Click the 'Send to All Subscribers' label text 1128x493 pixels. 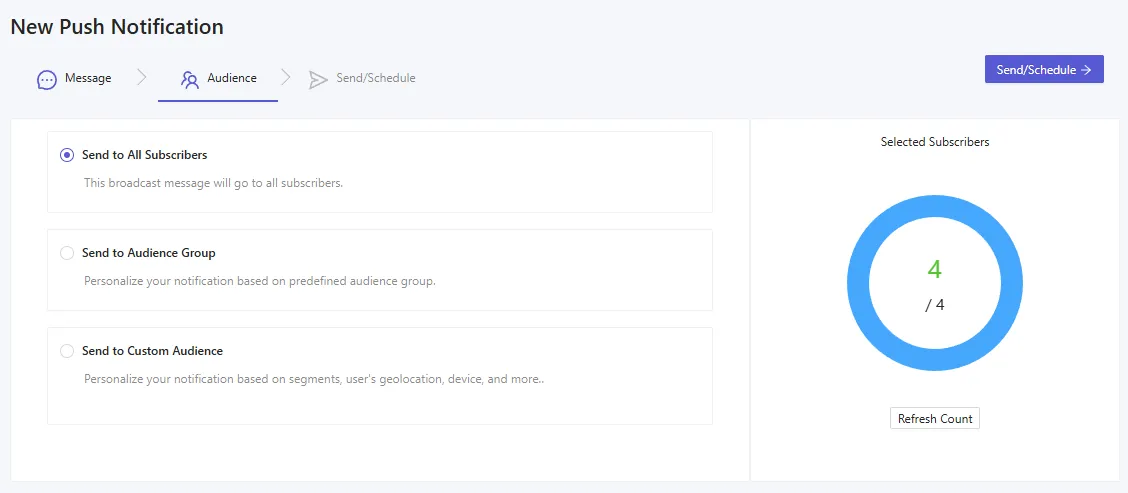144,155
